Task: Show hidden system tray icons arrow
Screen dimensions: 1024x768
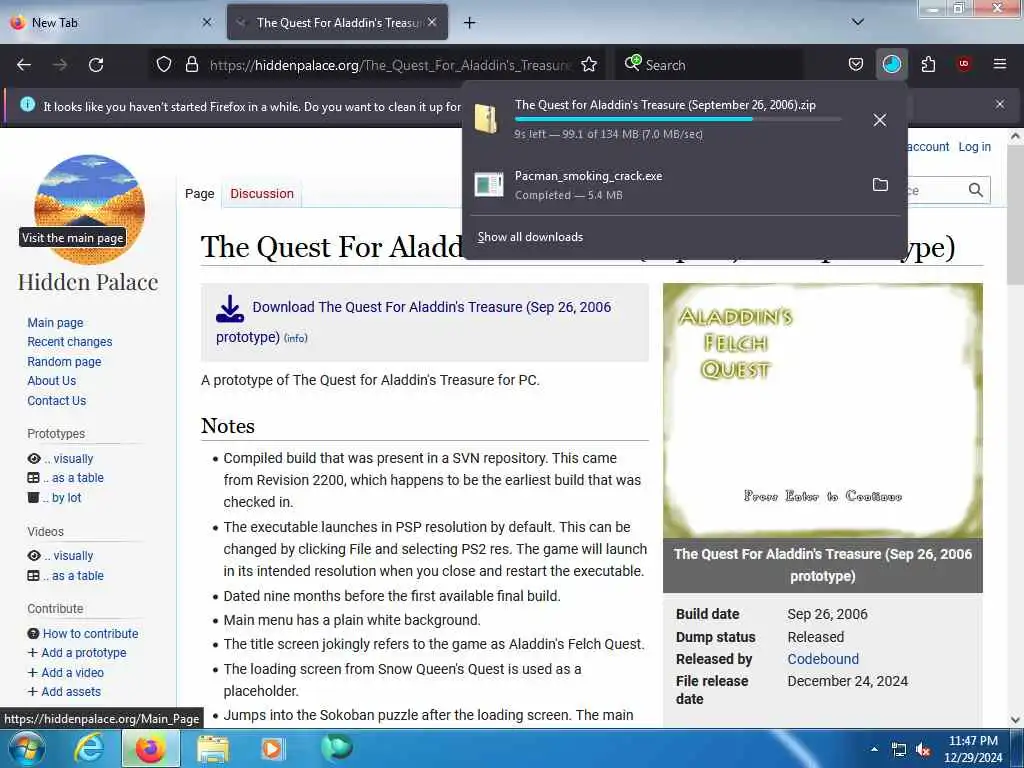Action: pos(874,749)
